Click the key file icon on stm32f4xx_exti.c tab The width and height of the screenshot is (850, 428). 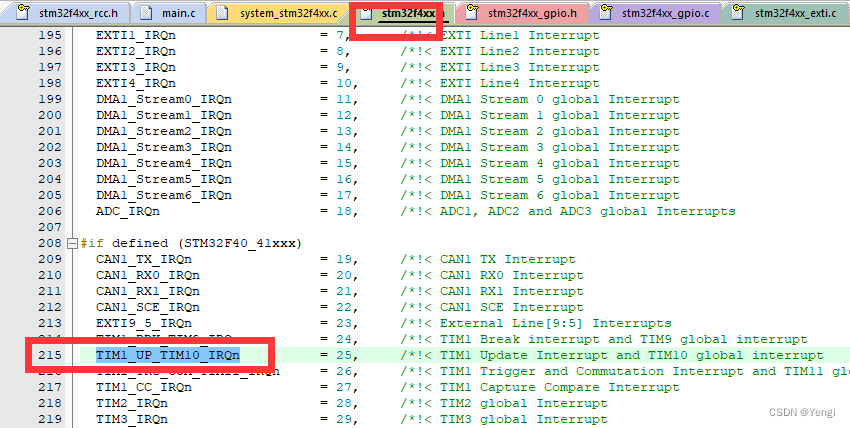(x=738, y=12)
